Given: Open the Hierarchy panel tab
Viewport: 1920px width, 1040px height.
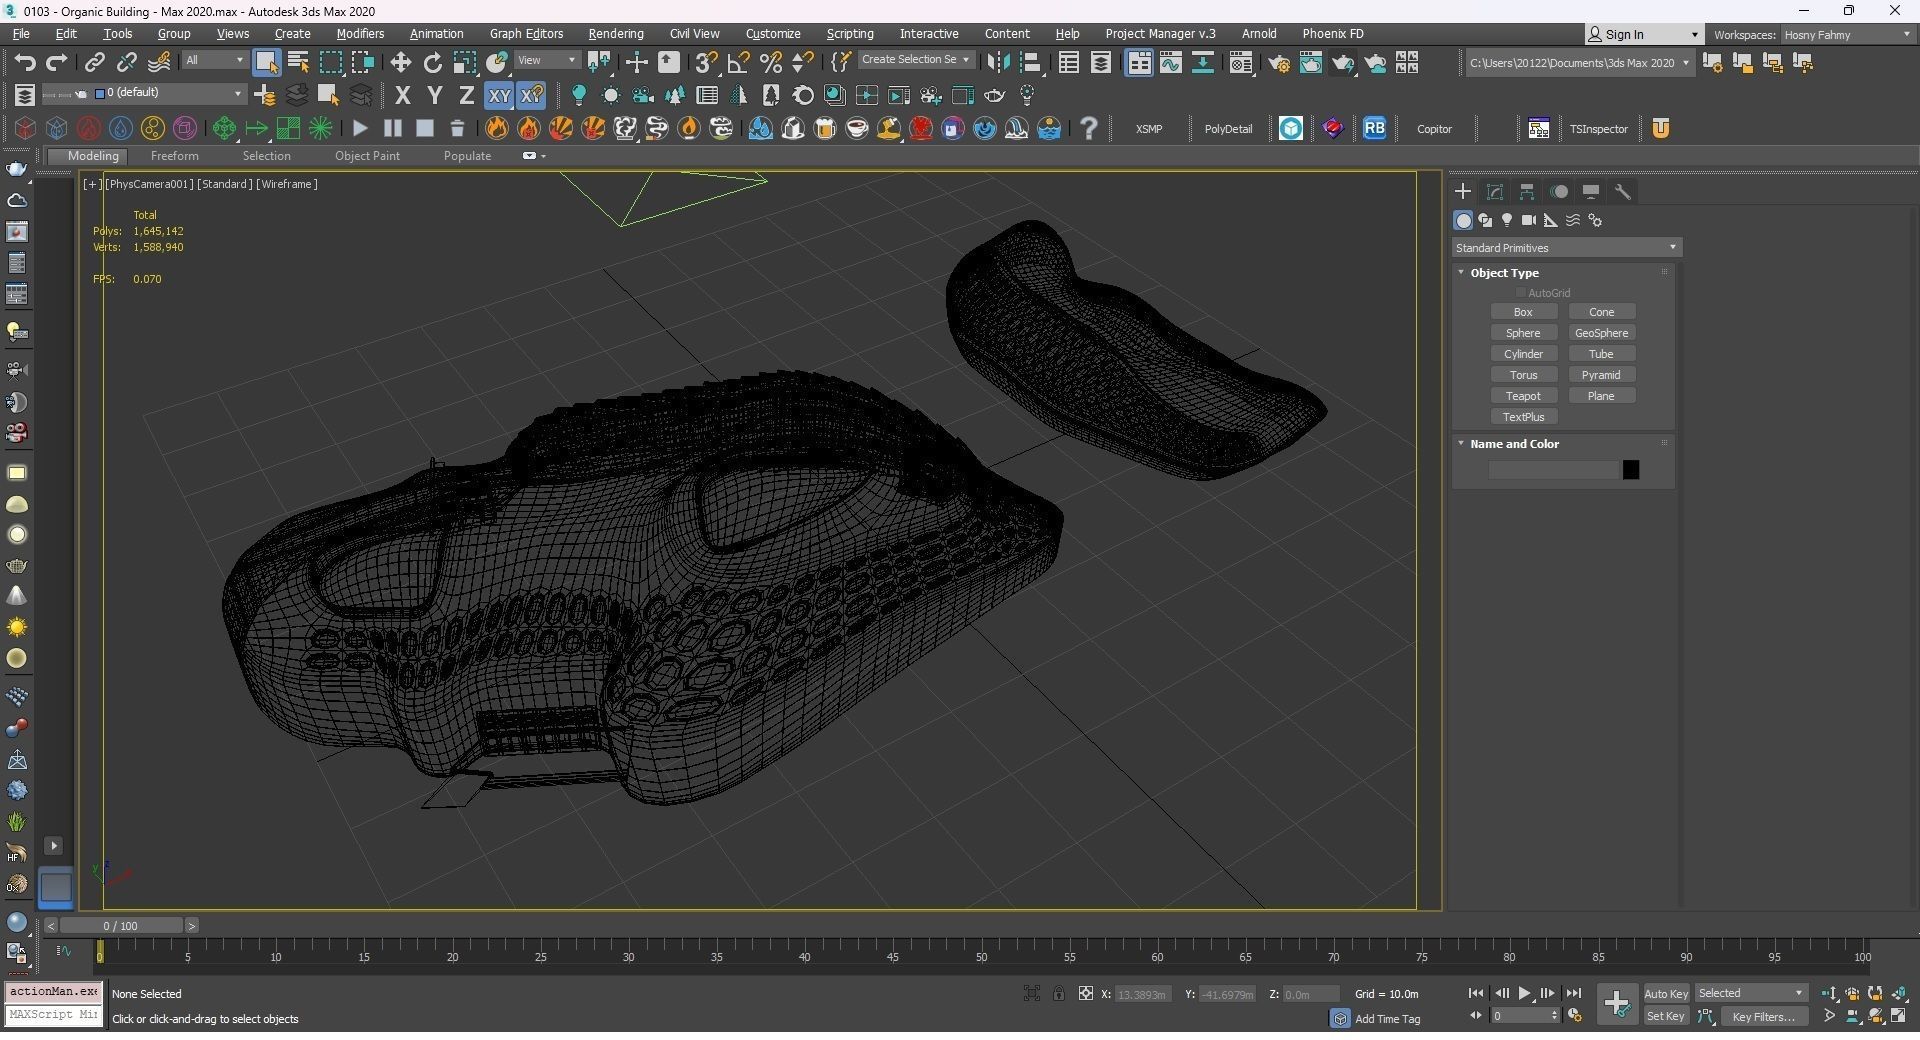Looking at the screenshot, I should click(x=1527, y=191).
